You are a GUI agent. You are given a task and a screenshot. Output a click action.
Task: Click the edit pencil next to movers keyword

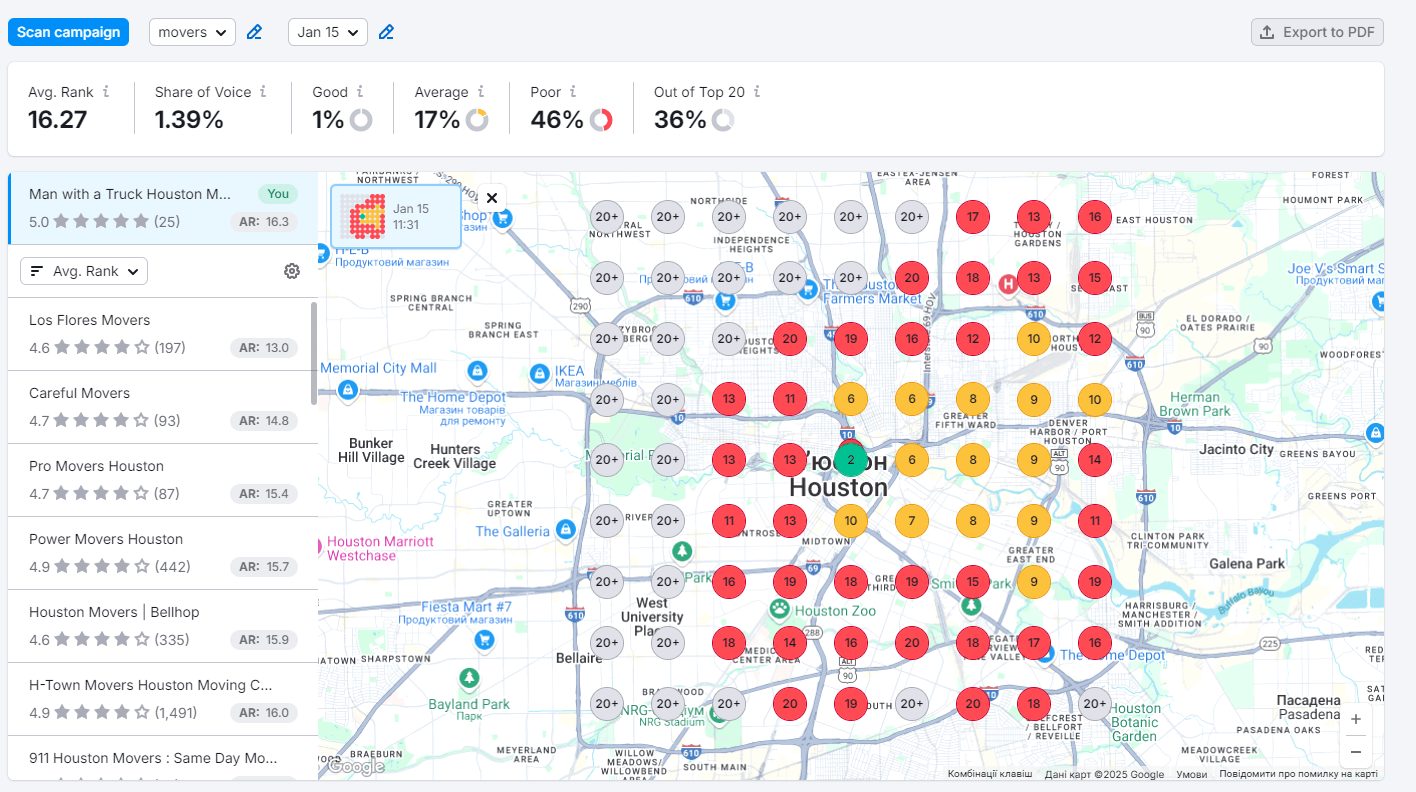[254, 32]
